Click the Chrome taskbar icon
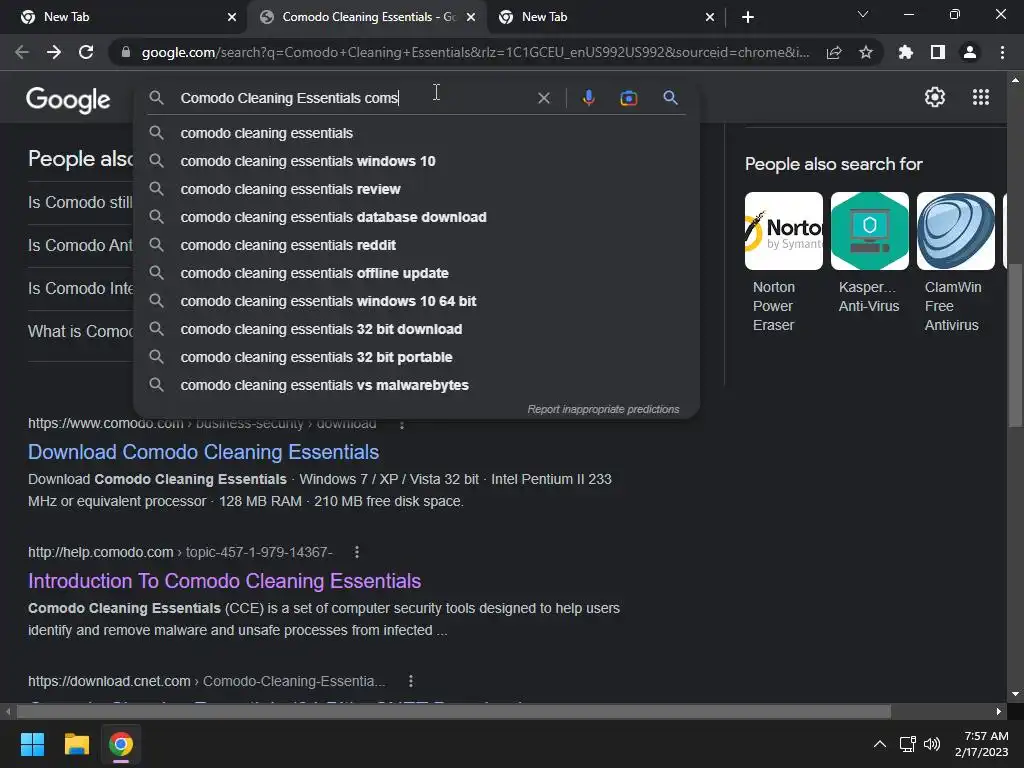This screenshot has height=768, width=1024. tap(121, 744)
